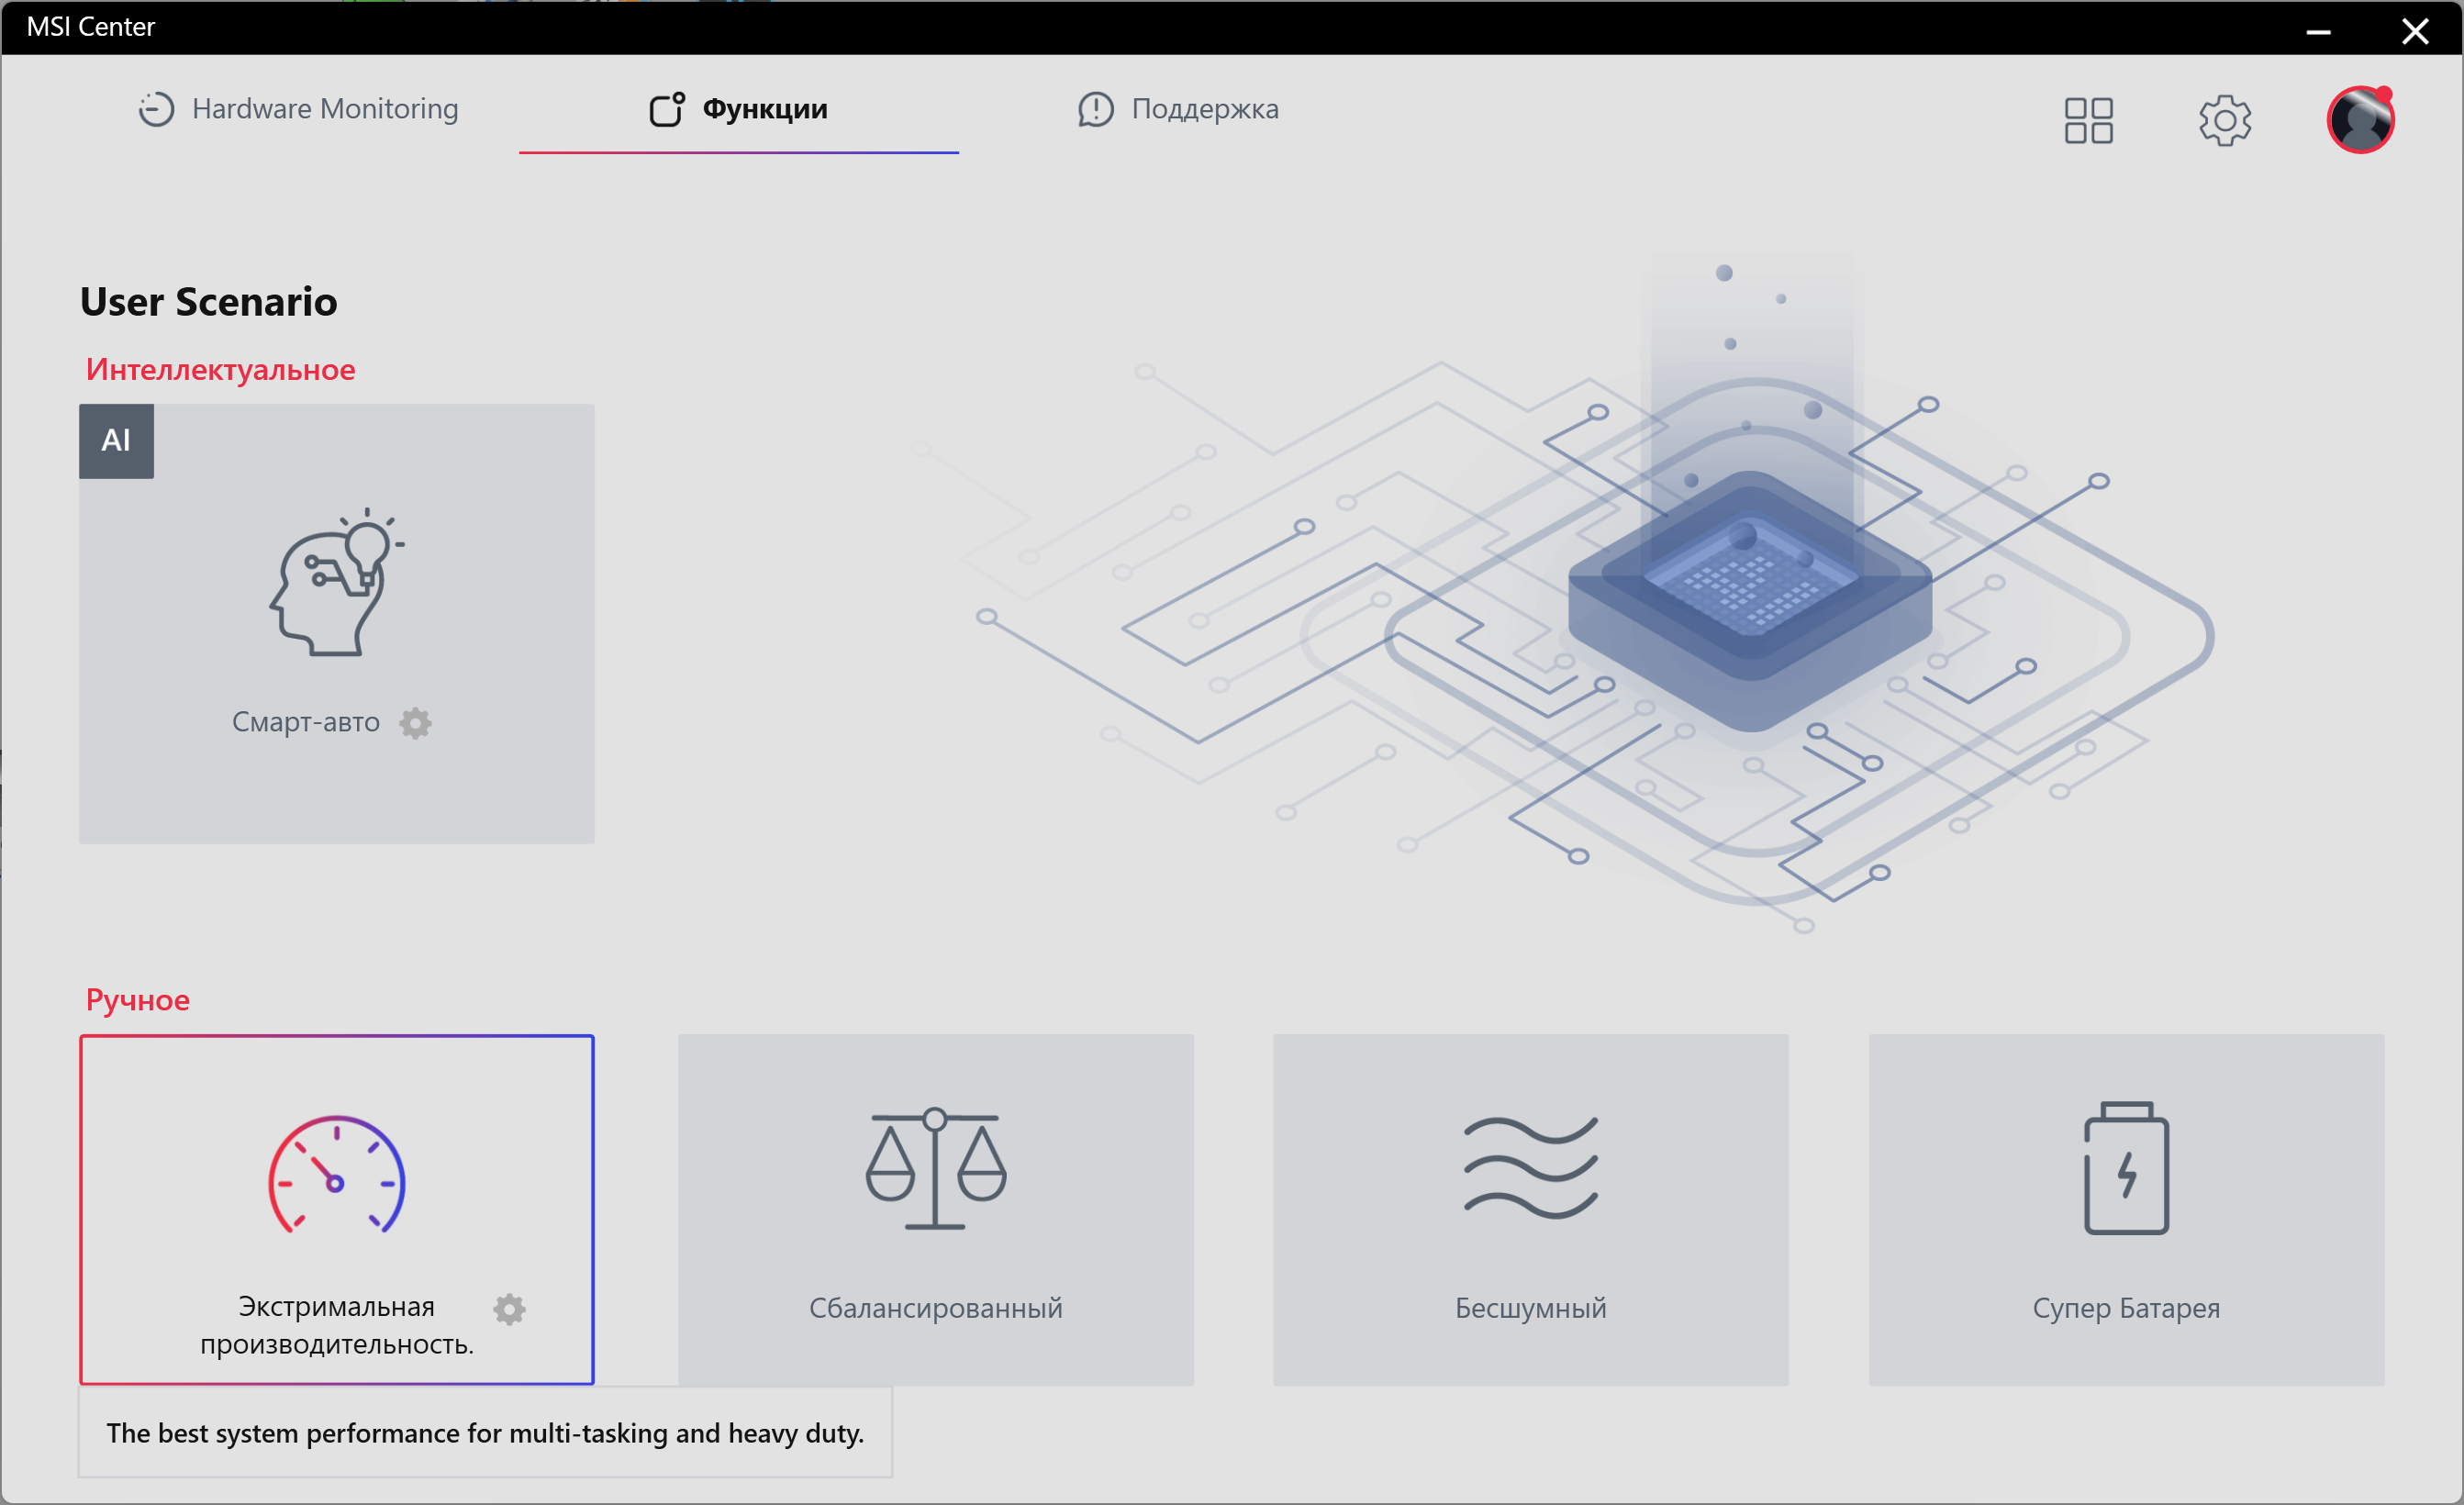
Task: Open settings via top gear icon
Action: pyautogui.click(x=2224, y=120)
